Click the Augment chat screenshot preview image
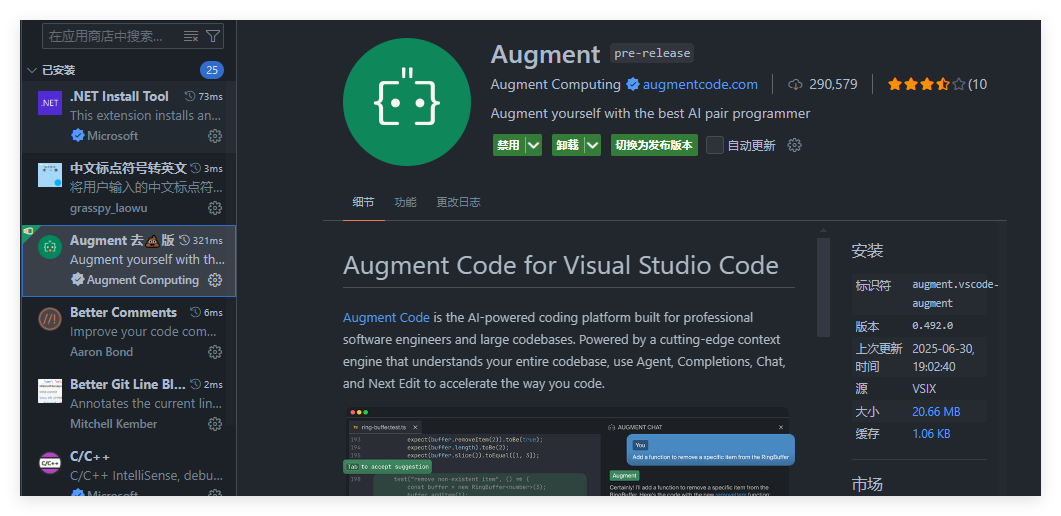1061x516 pixels. click(568, 452)
